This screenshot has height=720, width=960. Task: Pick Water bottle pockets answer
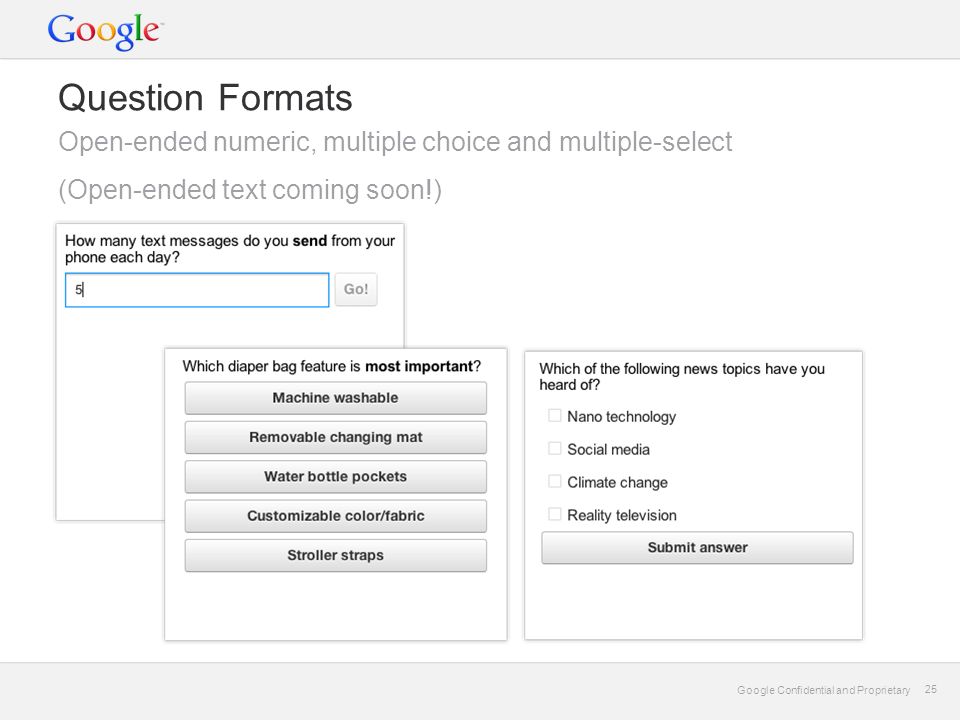[x=336, y=476]
